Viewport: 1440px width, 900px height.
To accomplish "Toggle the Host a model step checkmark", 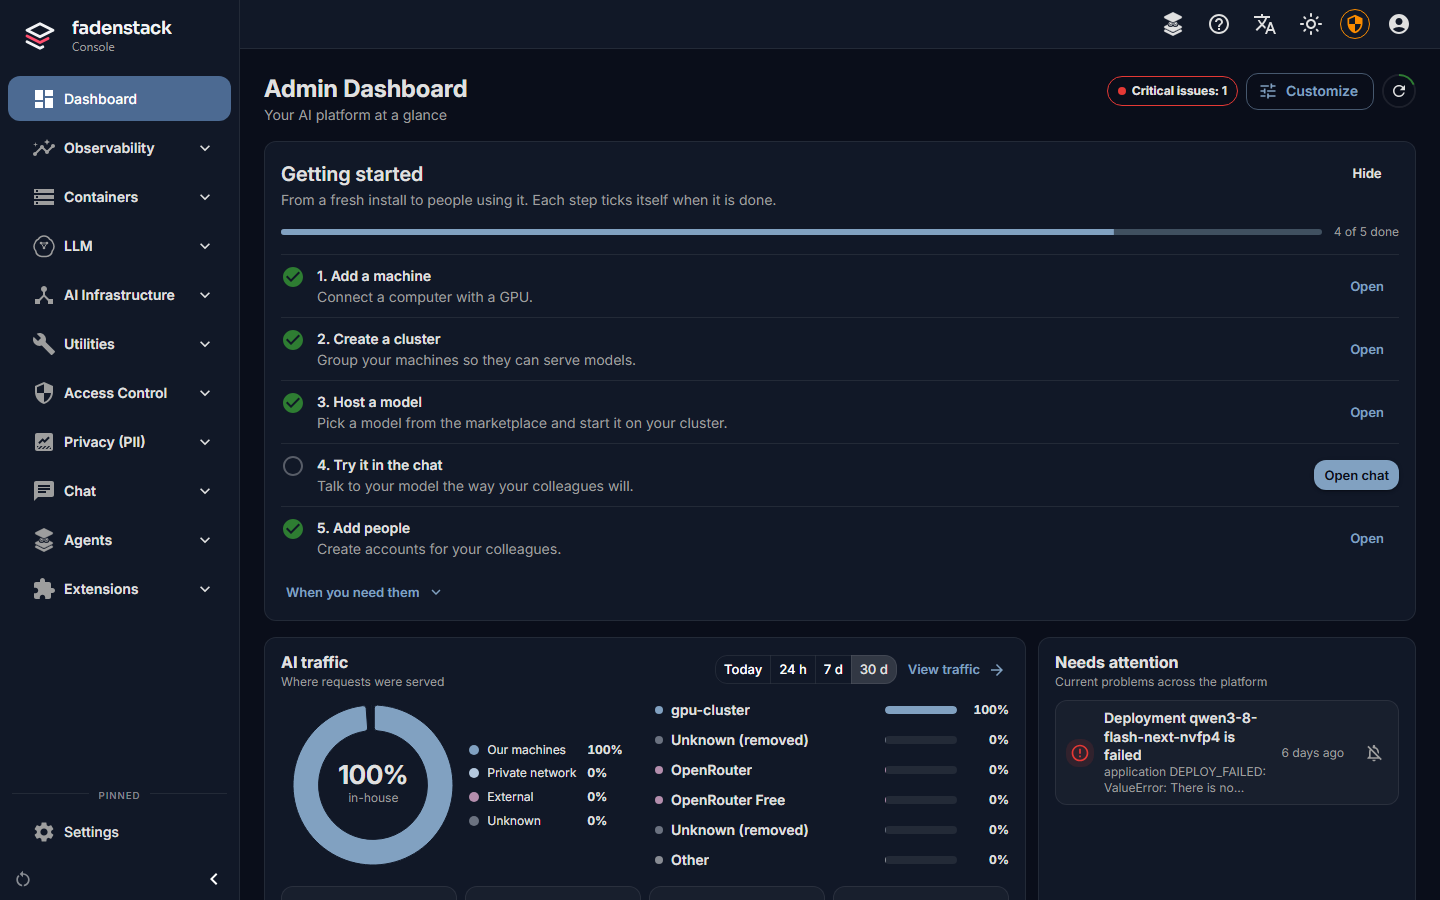I will coord(293,403).
